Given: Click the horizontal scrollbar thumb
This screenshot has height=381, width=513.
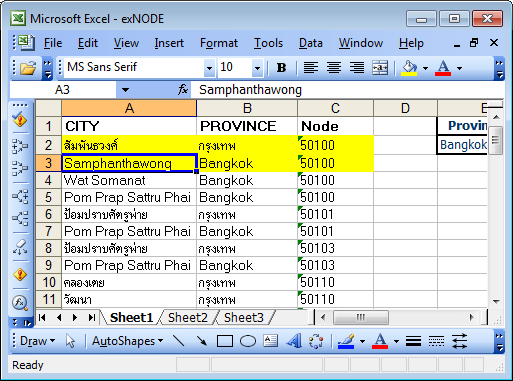Looking at the screenshot, I should pyautogui.click(x=361, y=317).
